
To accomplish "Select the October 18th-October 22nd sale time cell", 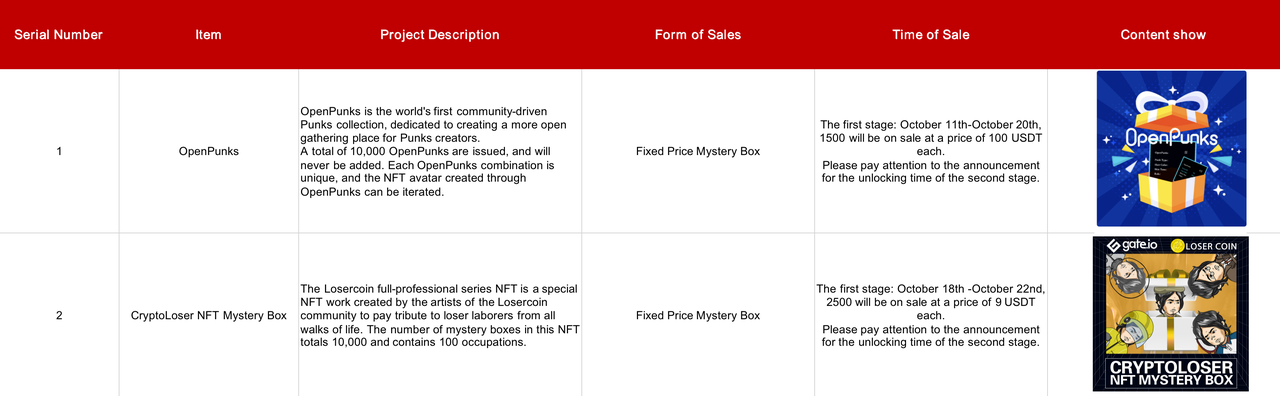I will (x=930, y=315).
